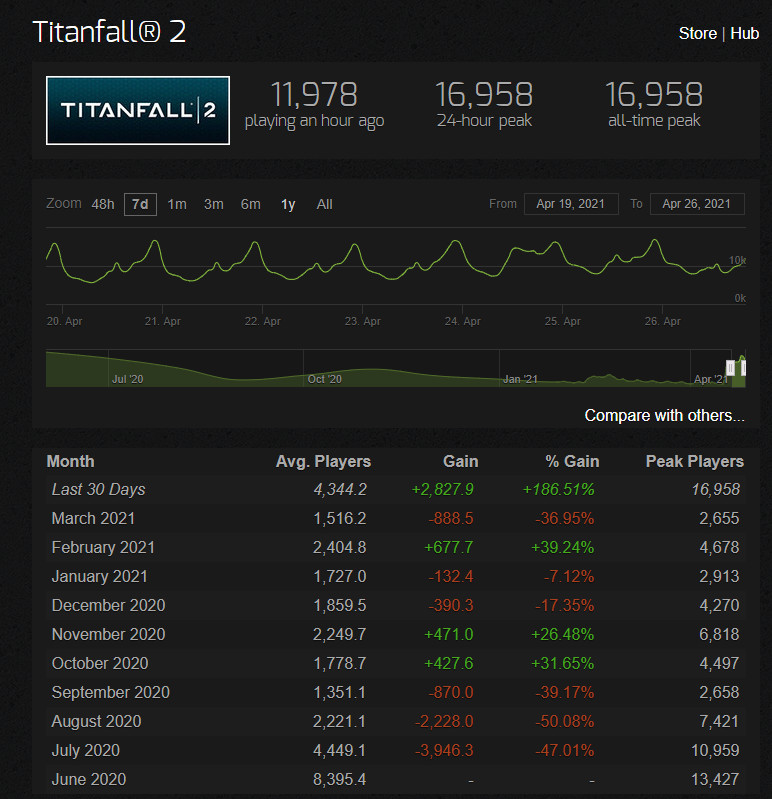Select the January 2021 row label
The height and width of the screenshot is (799, 772).
[99, 576]
